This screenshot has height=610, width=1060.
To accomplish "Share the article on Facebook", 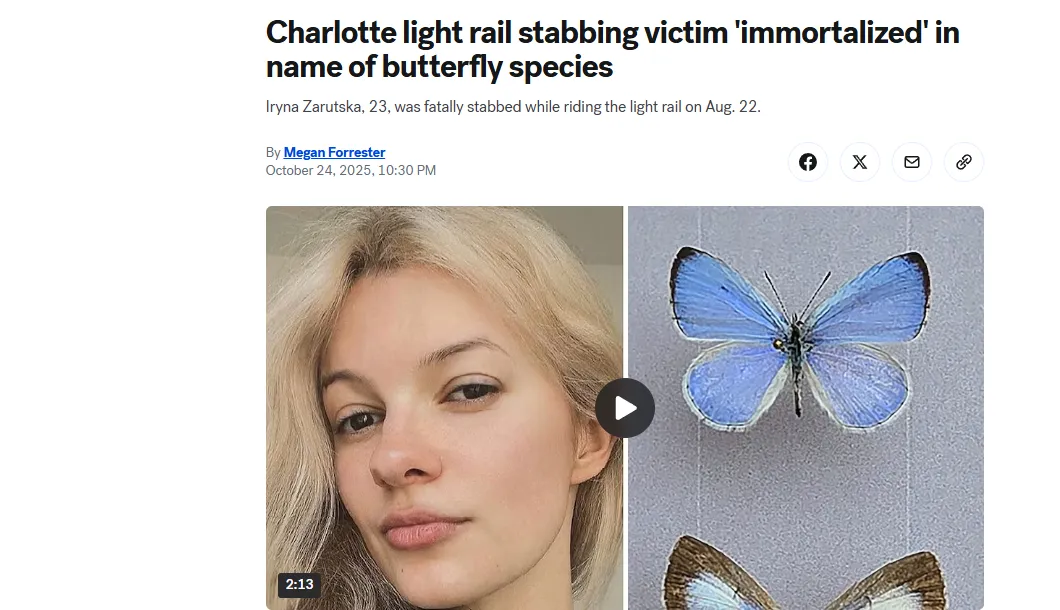I will 807,162.
